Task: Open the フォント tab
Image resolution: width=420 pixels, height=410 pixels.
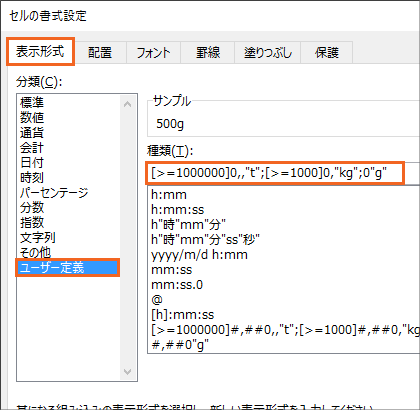Action: tap(153, 52)
